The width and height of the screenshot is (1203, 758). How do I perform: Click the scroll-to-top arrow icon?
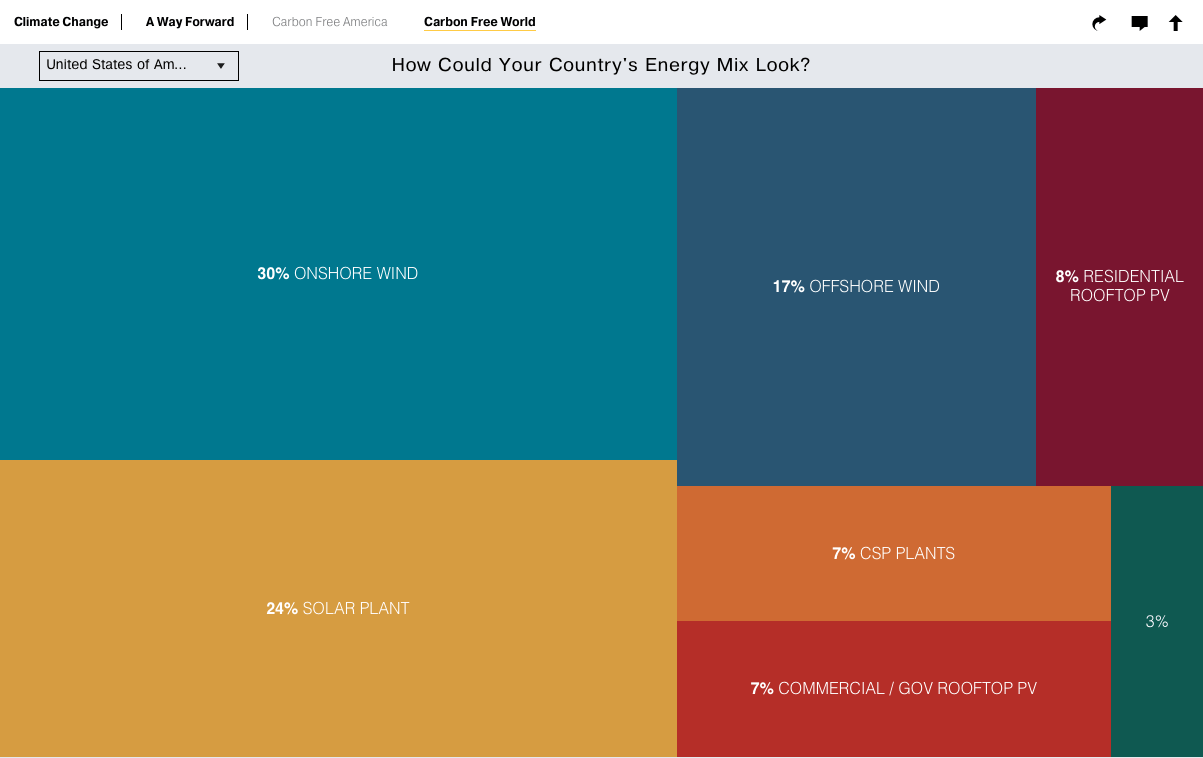pos(1175,22)
